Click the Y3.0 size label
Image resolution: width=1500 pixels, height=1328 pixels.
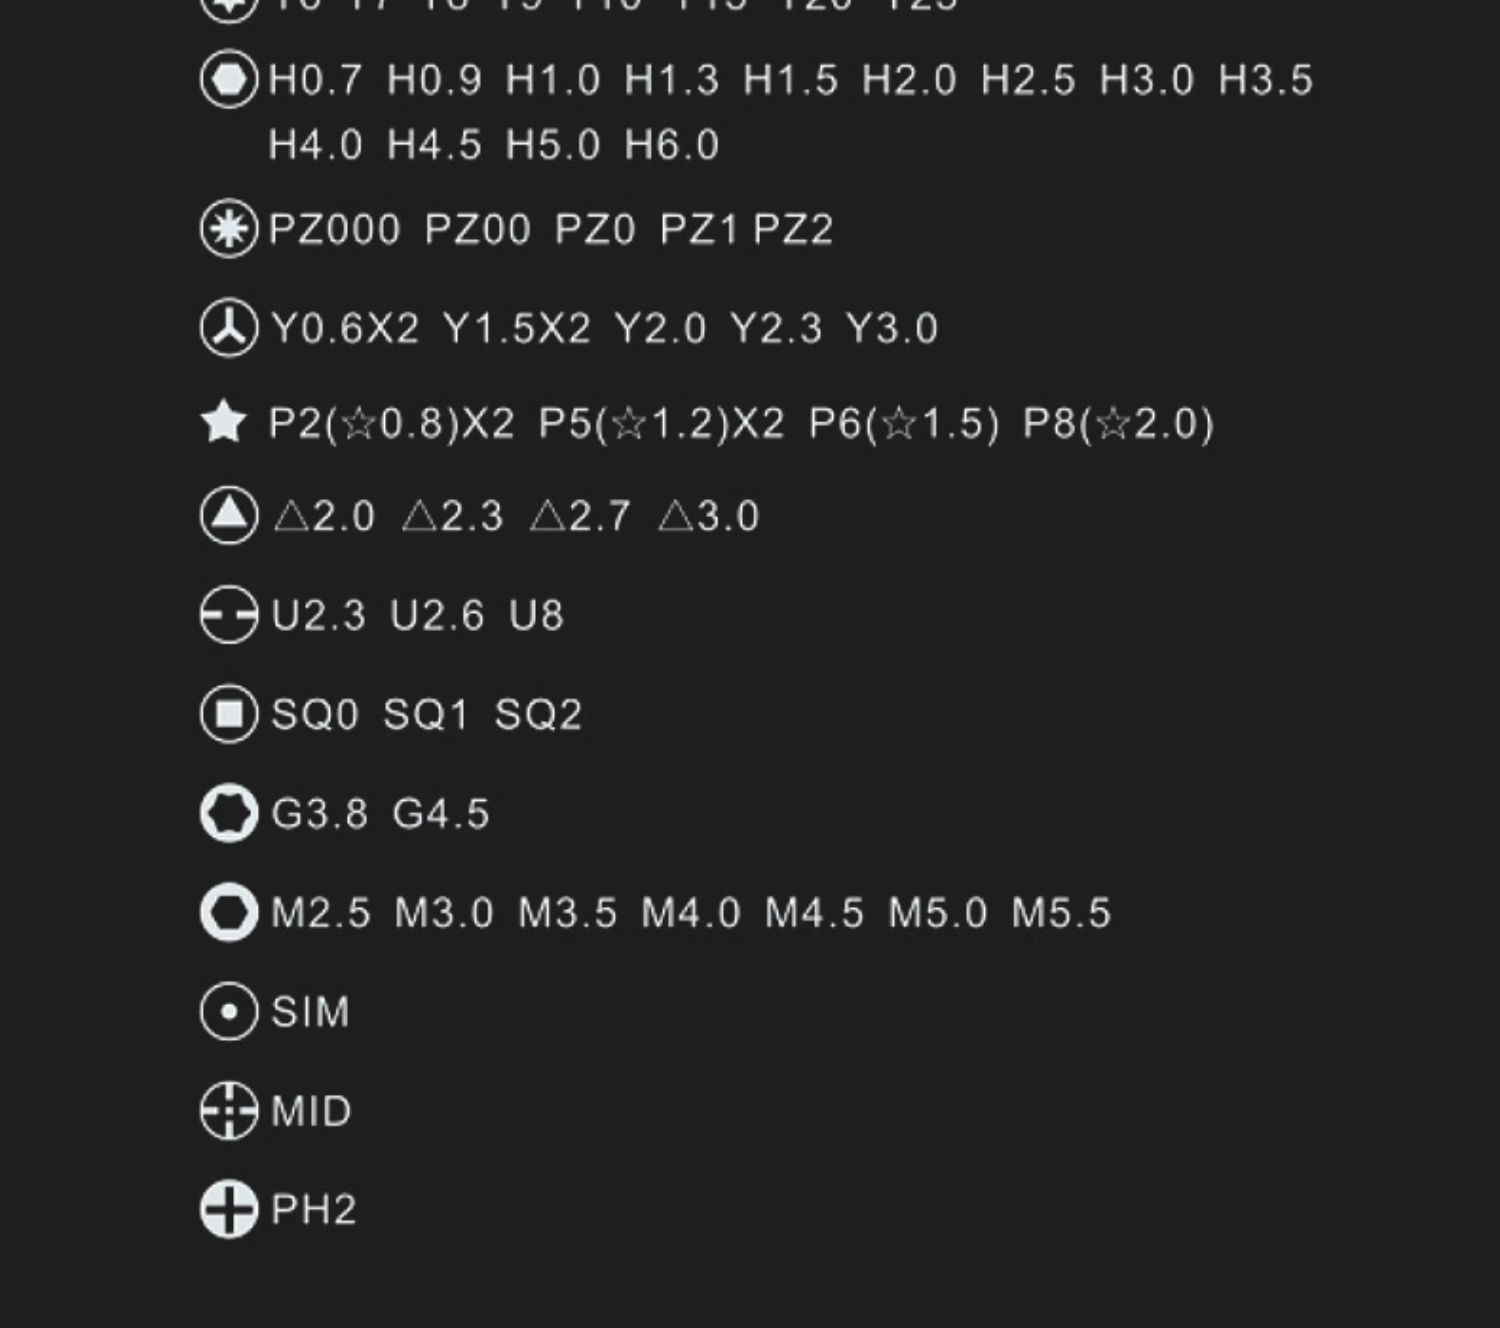(x=892, y=329)
